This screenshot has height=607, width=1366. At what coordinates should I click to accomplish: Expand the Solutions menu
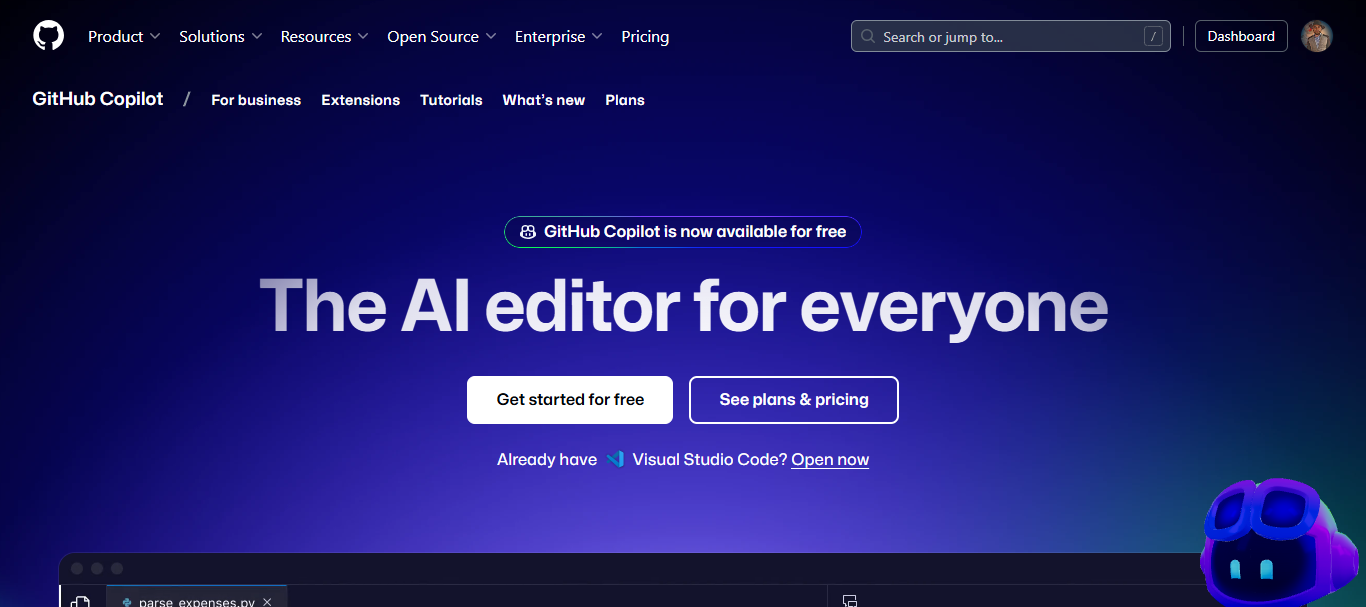221,36
